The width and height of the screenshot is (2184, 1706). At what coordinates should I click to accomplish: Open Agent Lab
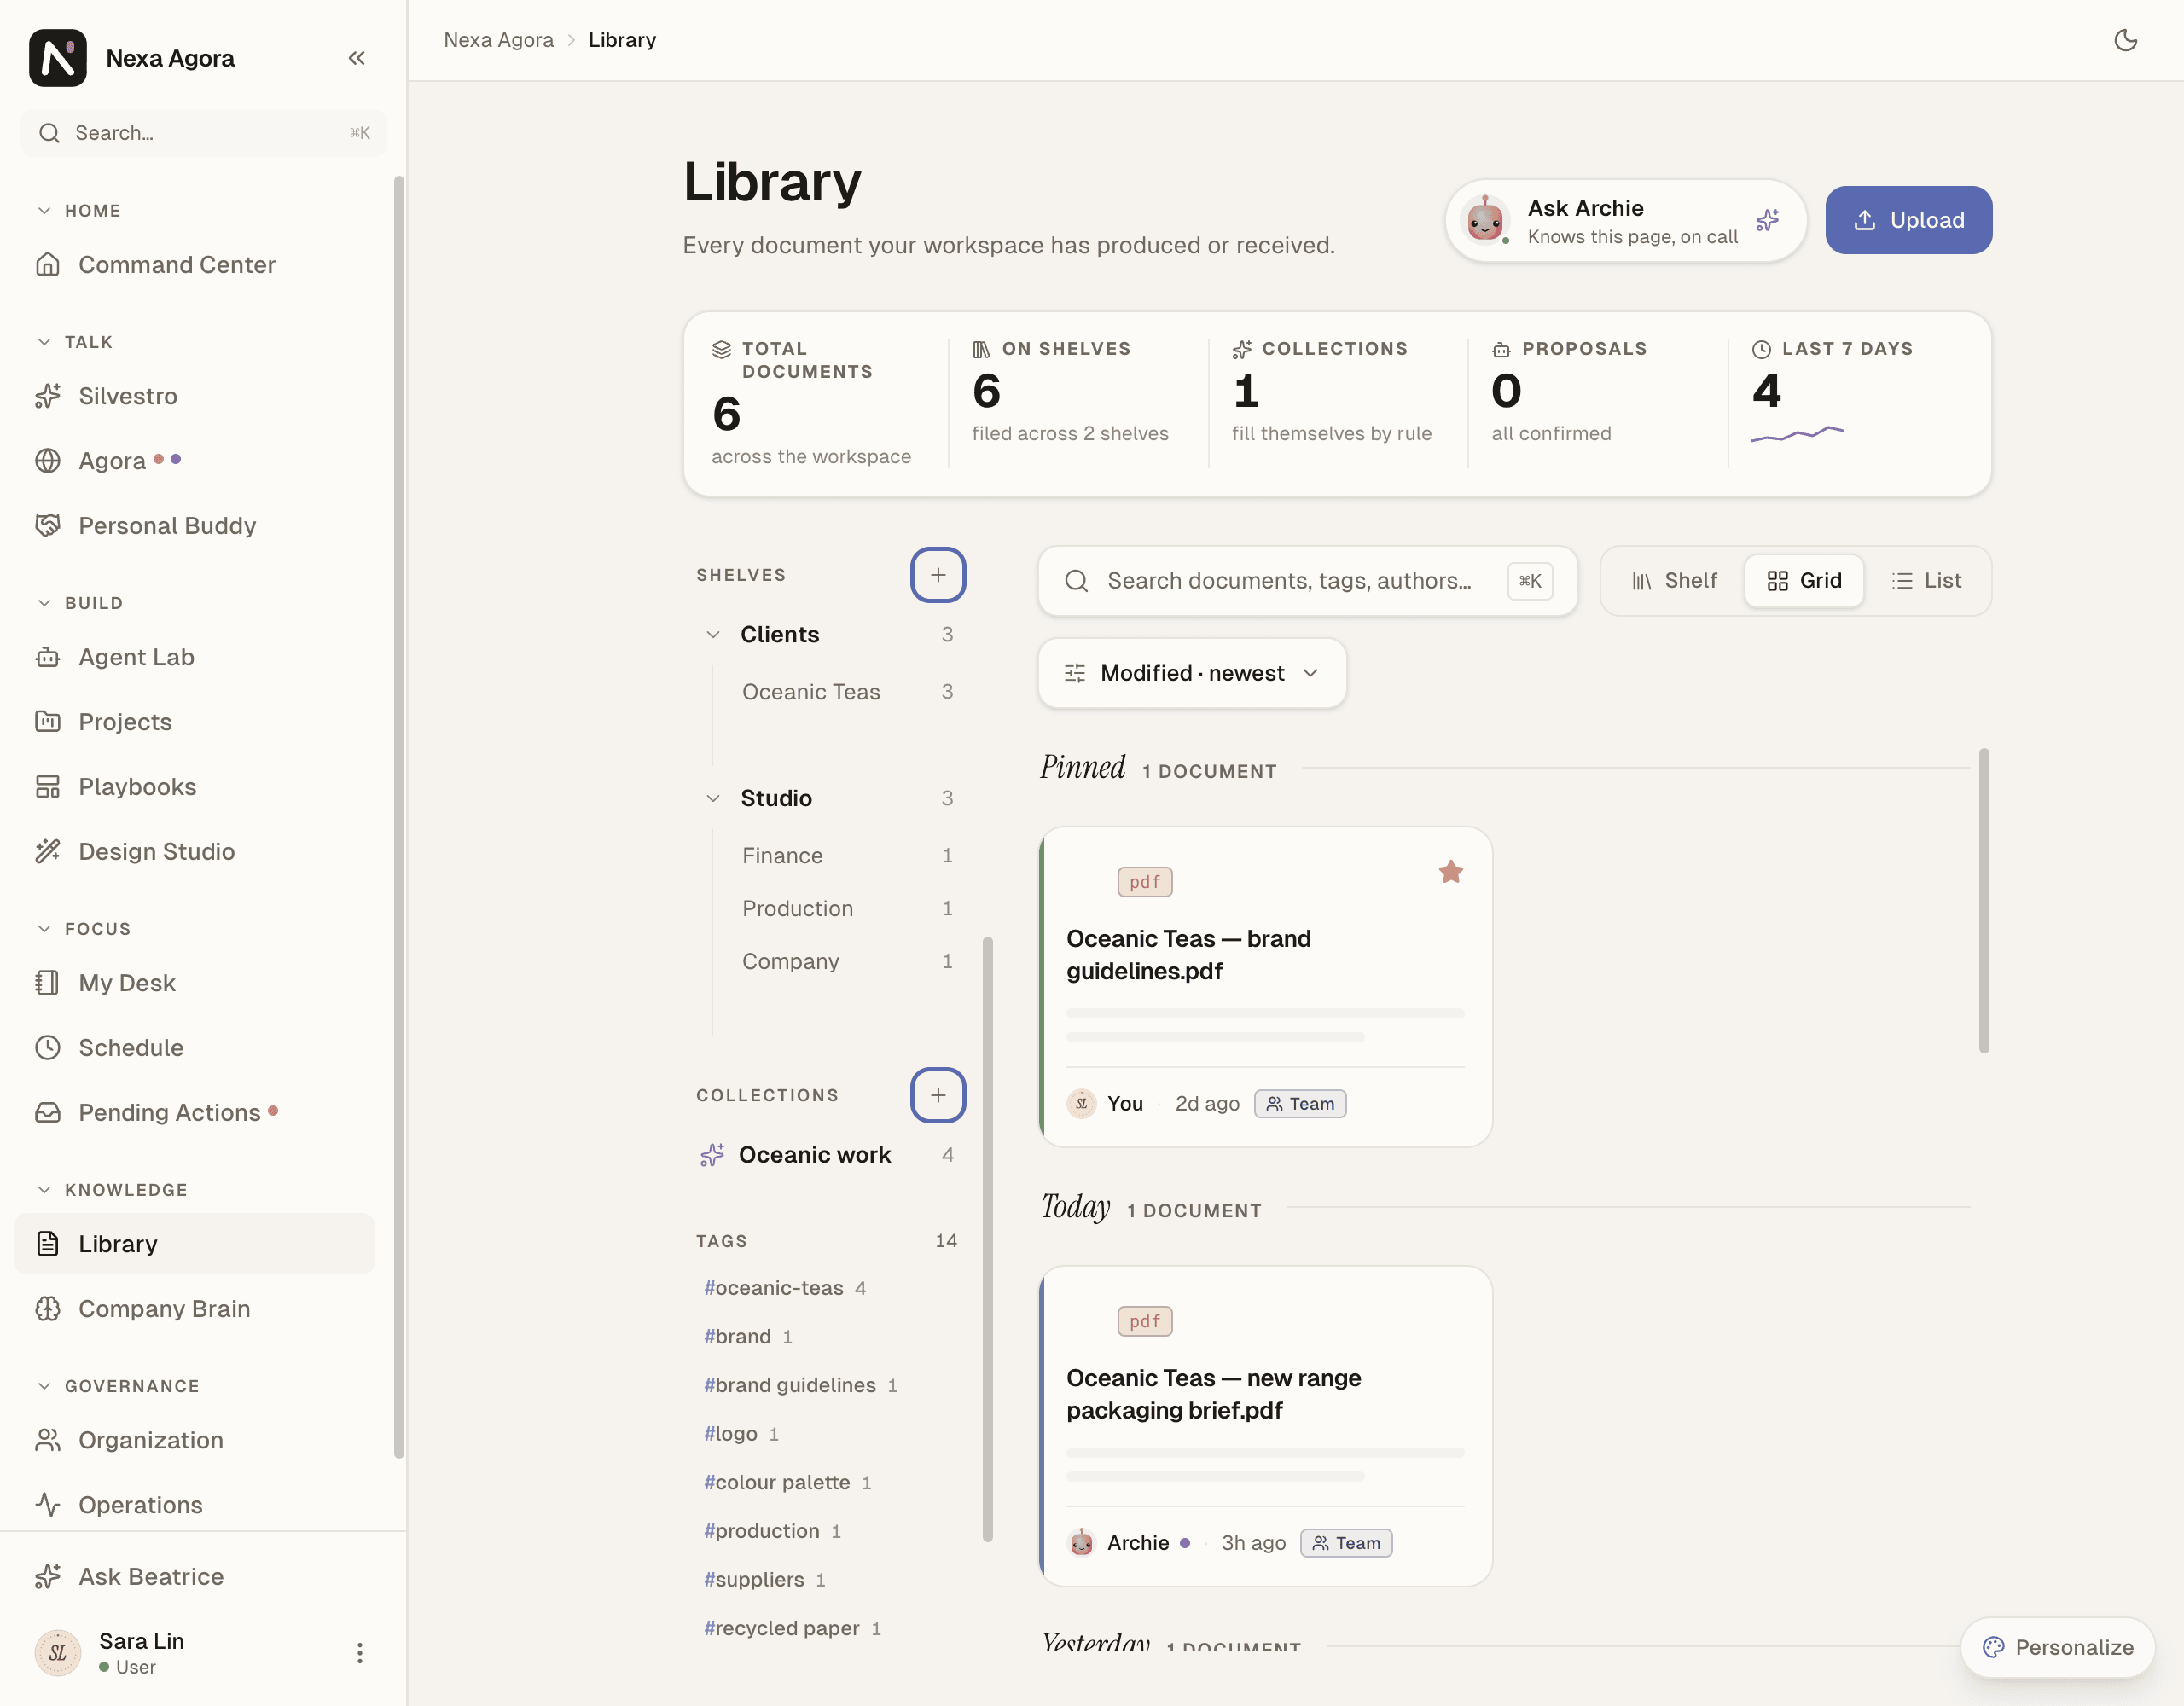tap(194, 657)
